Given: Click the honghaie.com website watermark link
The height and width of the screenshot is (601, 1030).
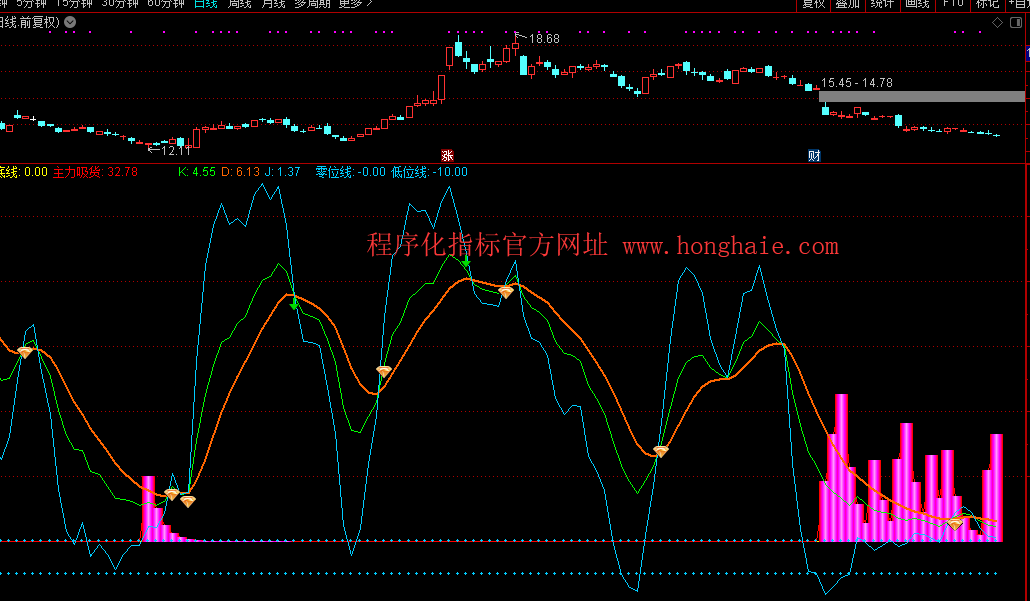Looking at the screenshot, I should pyautogui.click(x=730, y=246).
